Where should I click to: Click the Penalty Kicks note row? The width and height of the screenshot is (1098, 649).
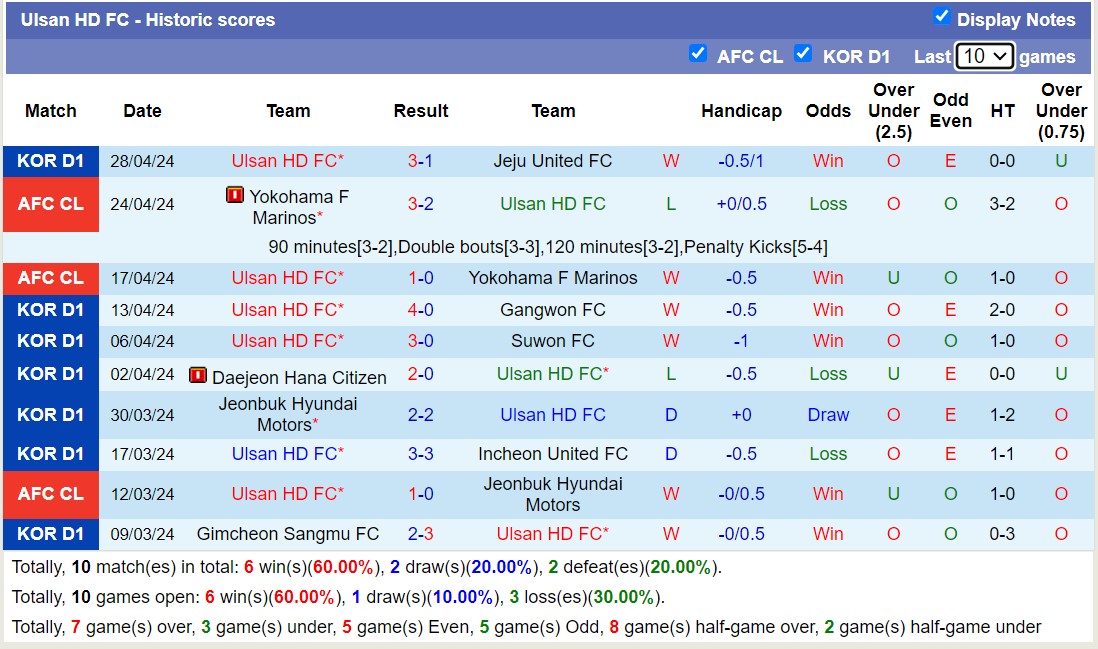coord(549,246)
